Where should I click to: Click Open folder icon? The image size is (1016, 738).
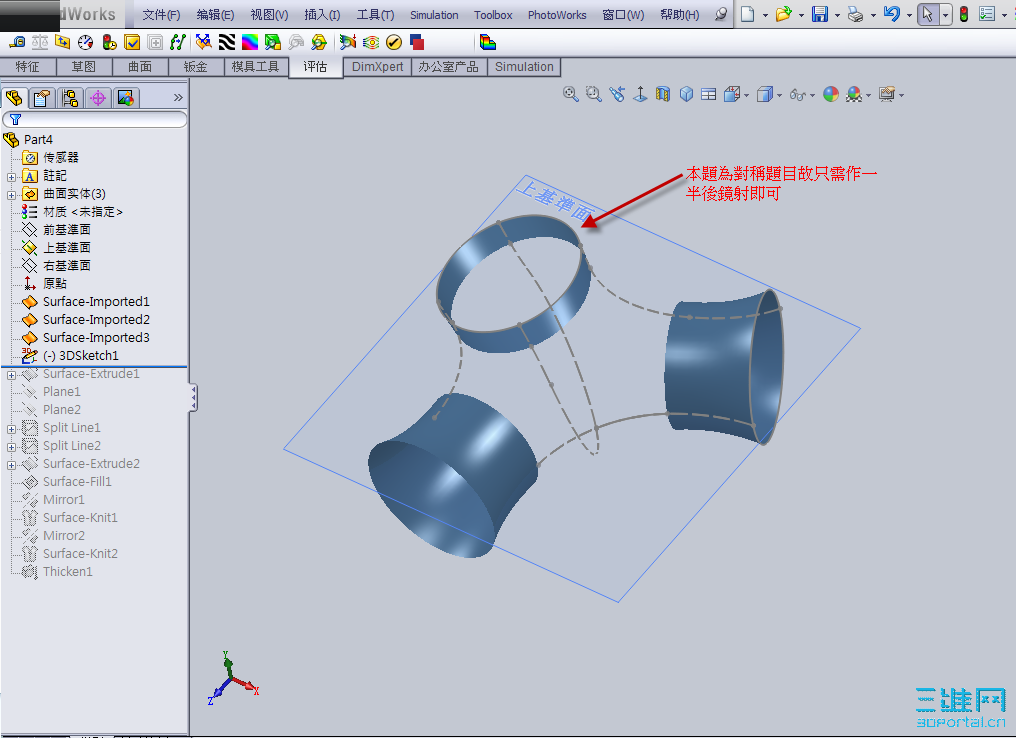click(x=783, y=14)
